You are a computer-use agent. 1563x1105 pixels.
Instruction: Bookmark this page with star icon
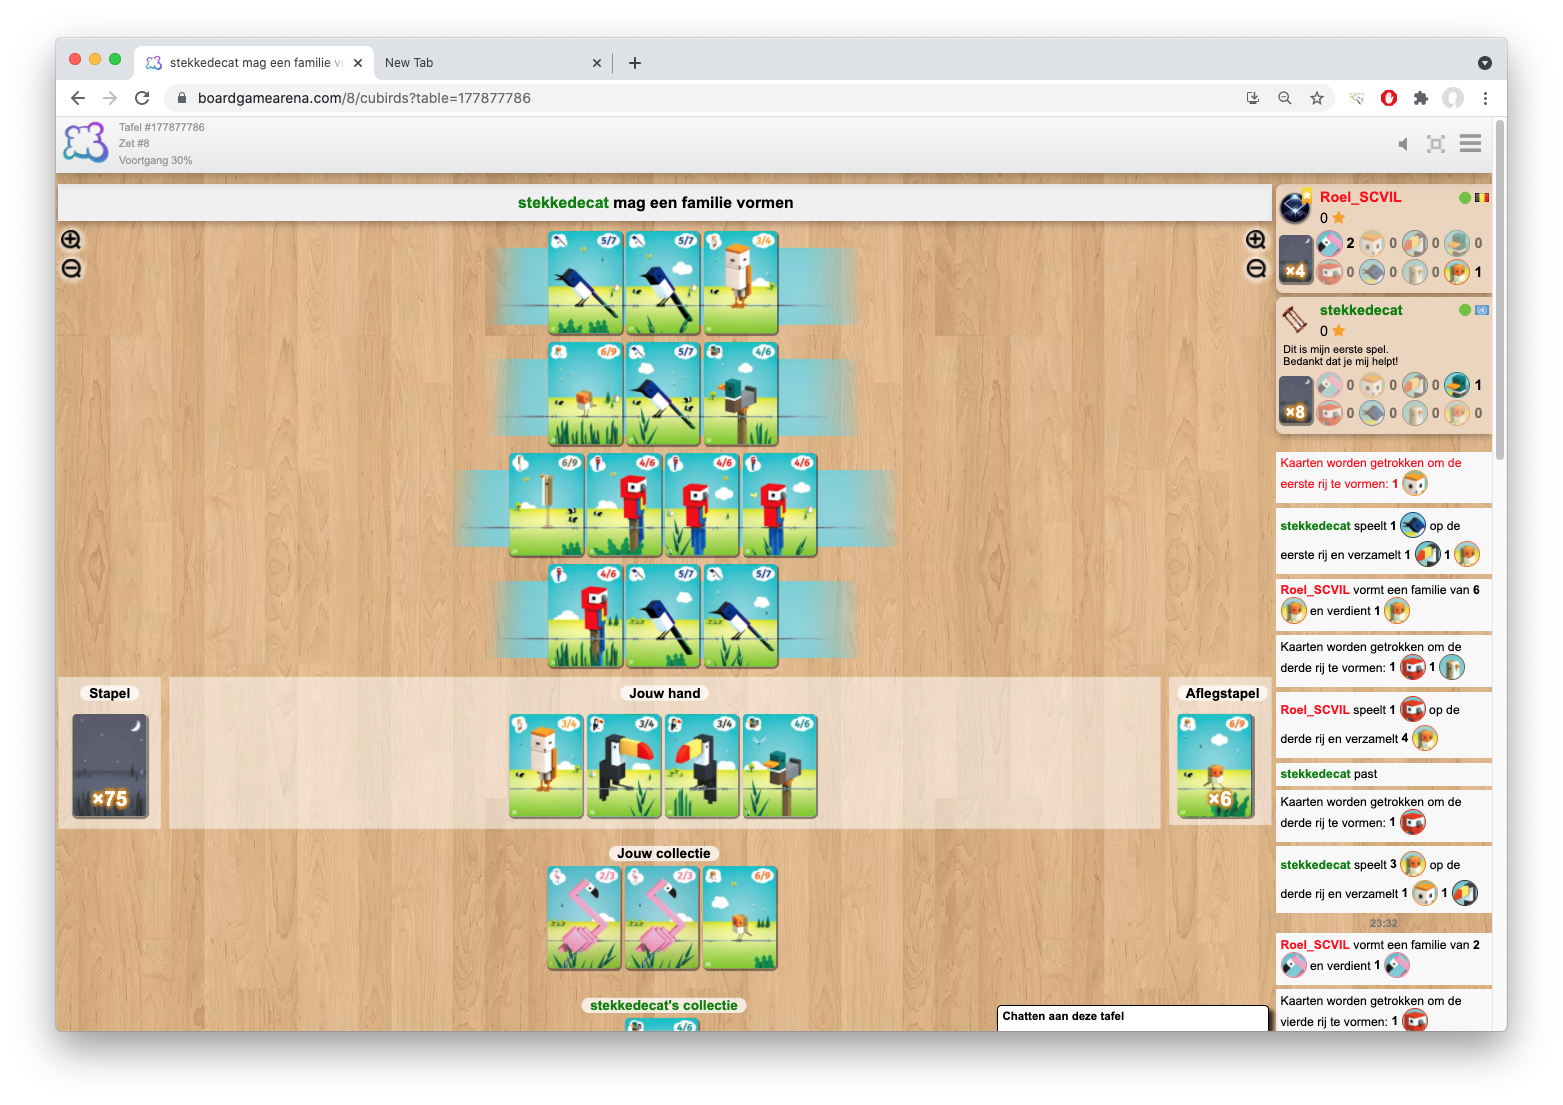(x=1317, y=98)
